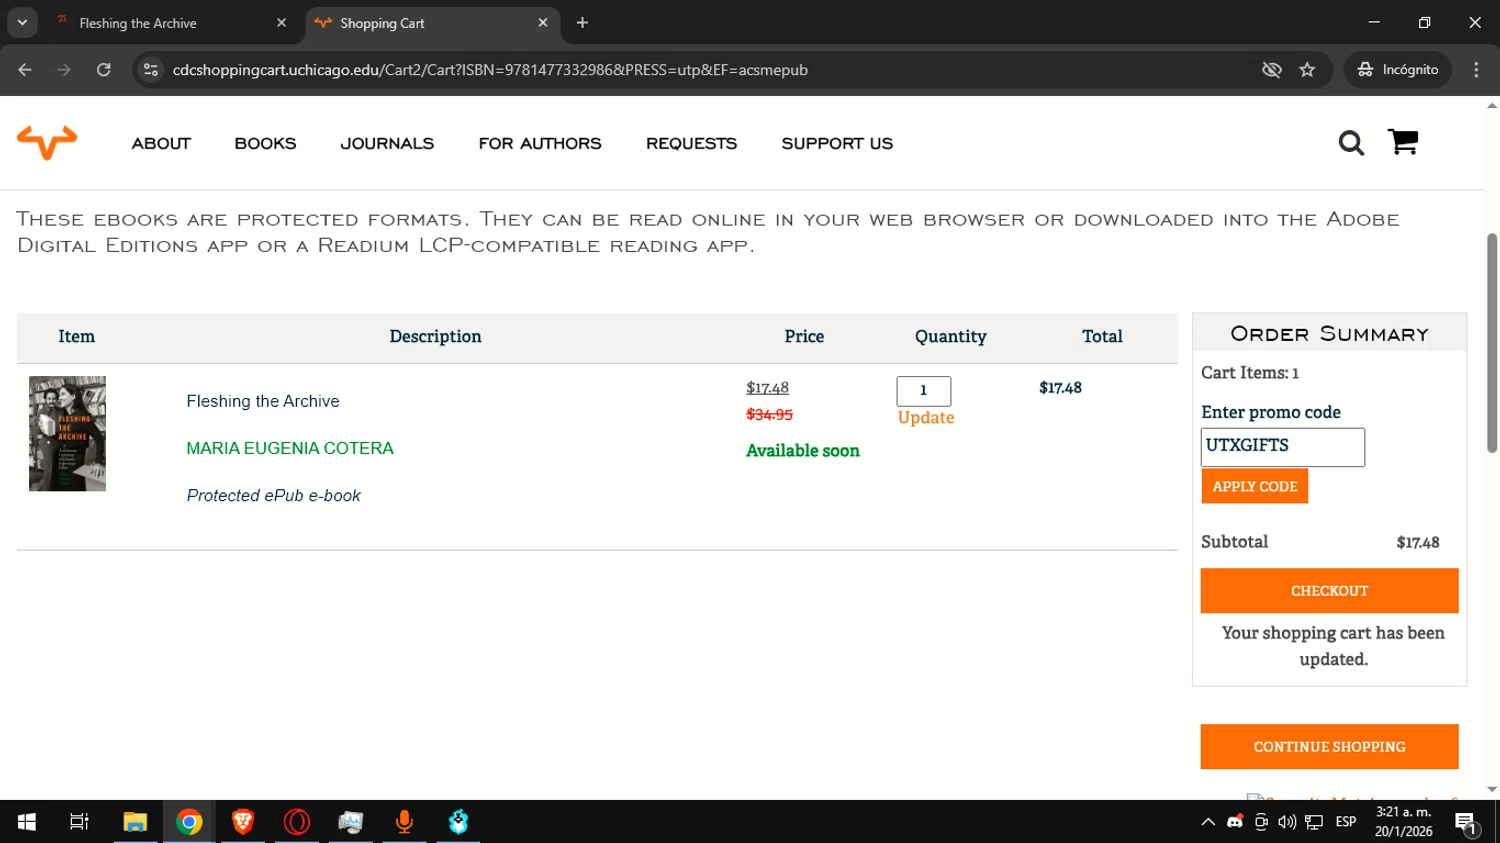Click the browser forward arrow
This screenshot has height=843, width=1500.
[x=64, y=70]
